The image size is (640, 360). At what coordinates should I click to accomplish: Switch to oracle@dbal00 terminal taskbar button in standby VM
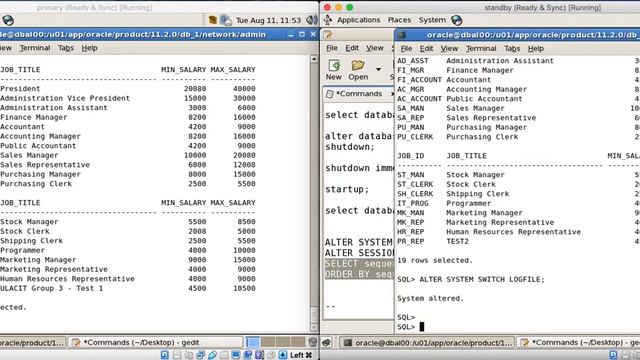pos(427,343)
